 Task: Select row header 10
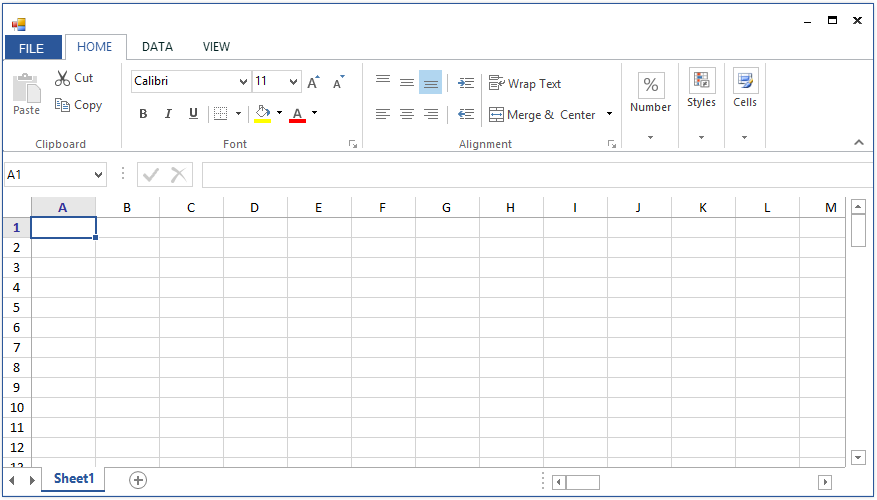[17, 408]
